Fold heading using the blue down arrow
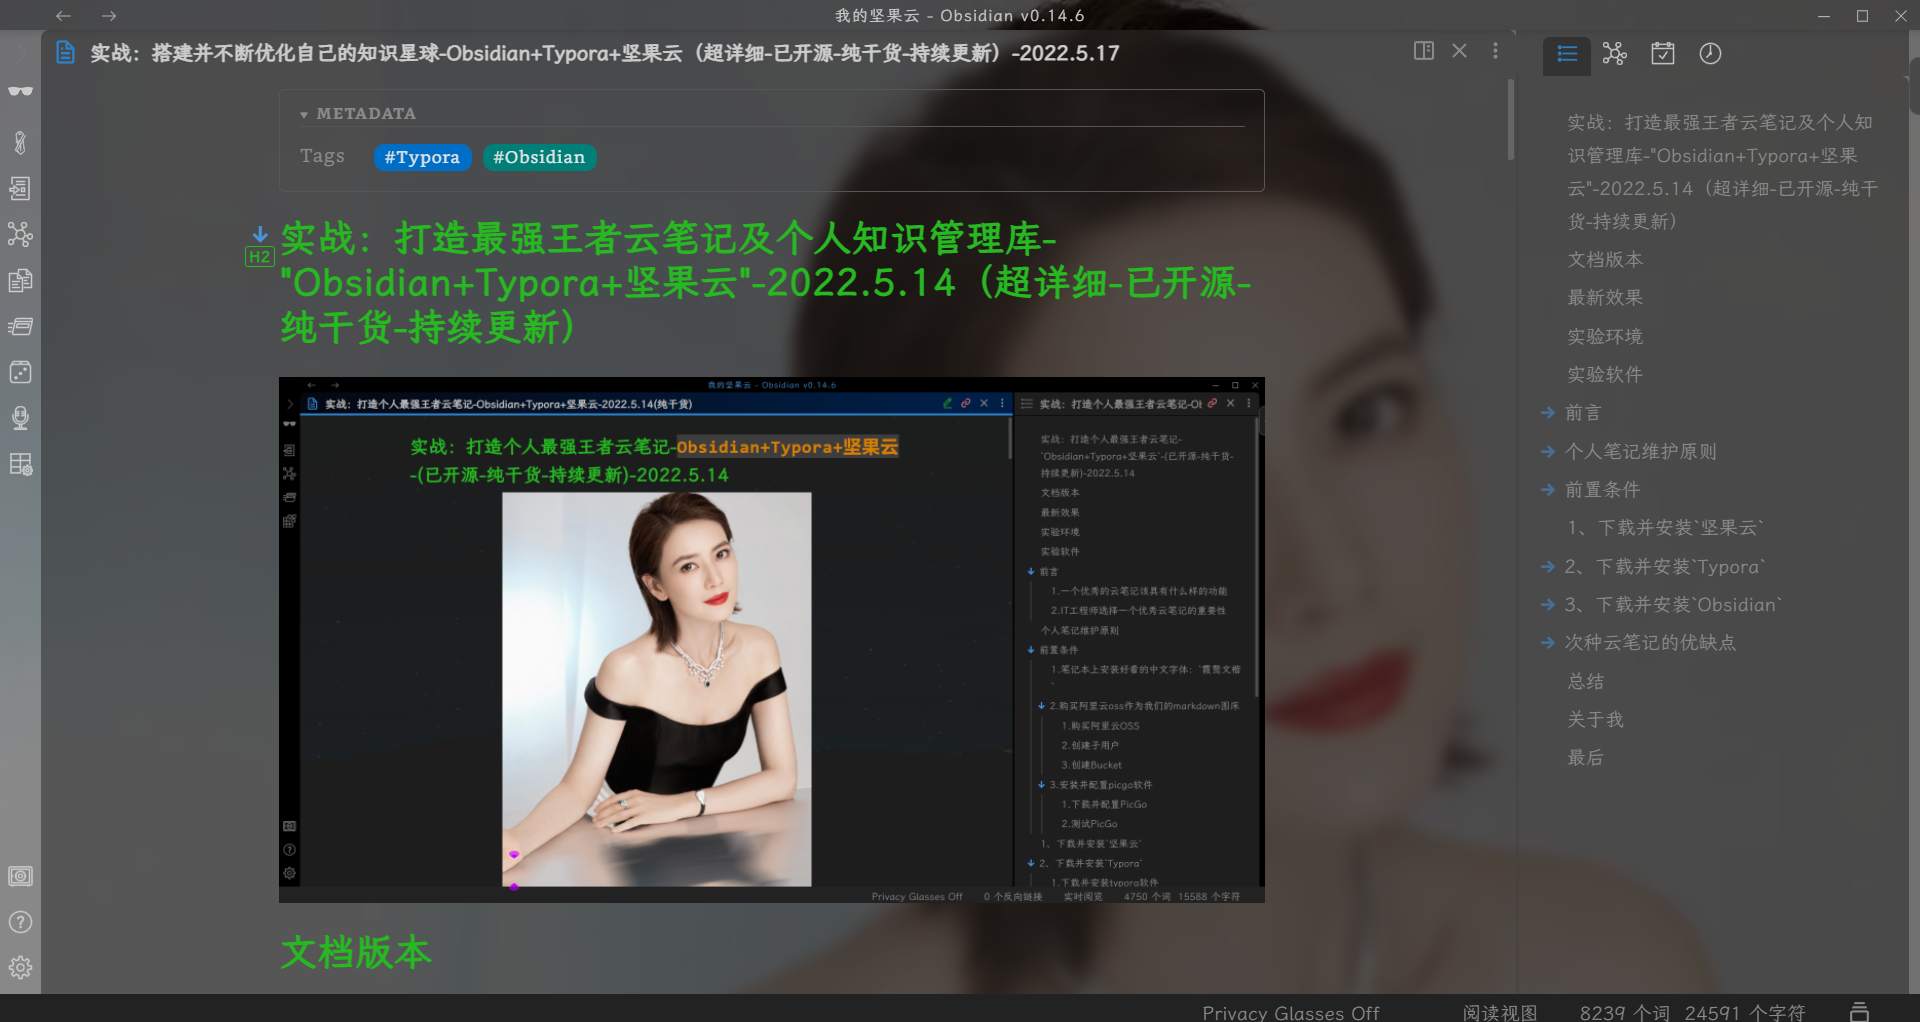This screenshot has height=1022, width=1920. coord(260,234)
